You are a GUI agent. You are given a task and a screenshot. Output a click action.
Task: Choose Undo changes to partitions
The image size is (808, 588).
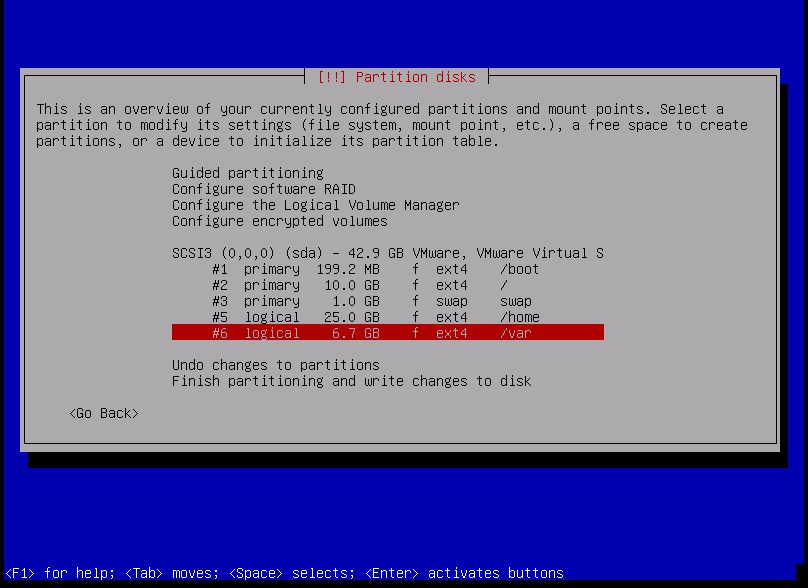pos(275,365)
